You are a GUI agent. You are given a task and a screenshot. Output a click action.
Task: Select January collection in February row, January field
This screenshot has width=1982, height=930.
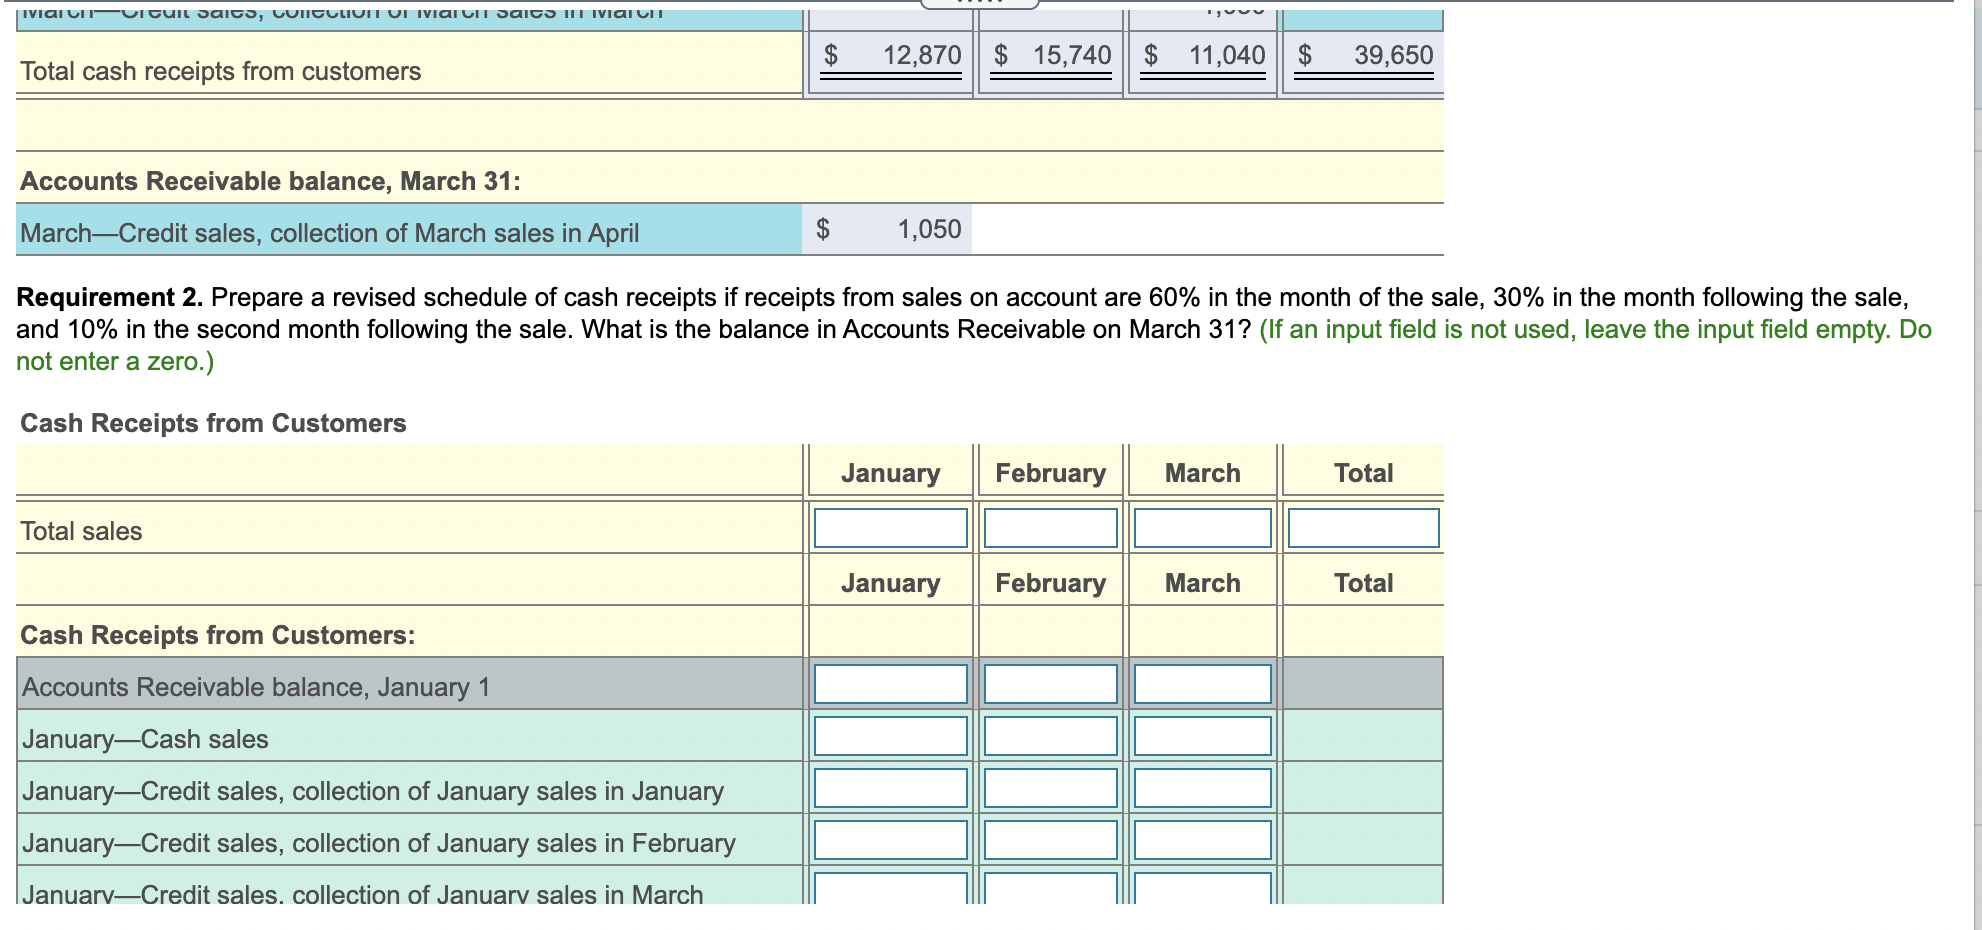pos(891,840)
